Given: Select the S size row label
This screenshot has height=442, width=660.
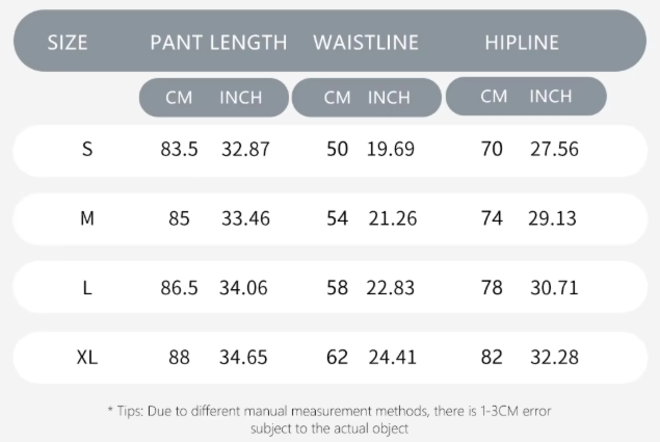Looking at the screenshot, I should pos(87,150).
